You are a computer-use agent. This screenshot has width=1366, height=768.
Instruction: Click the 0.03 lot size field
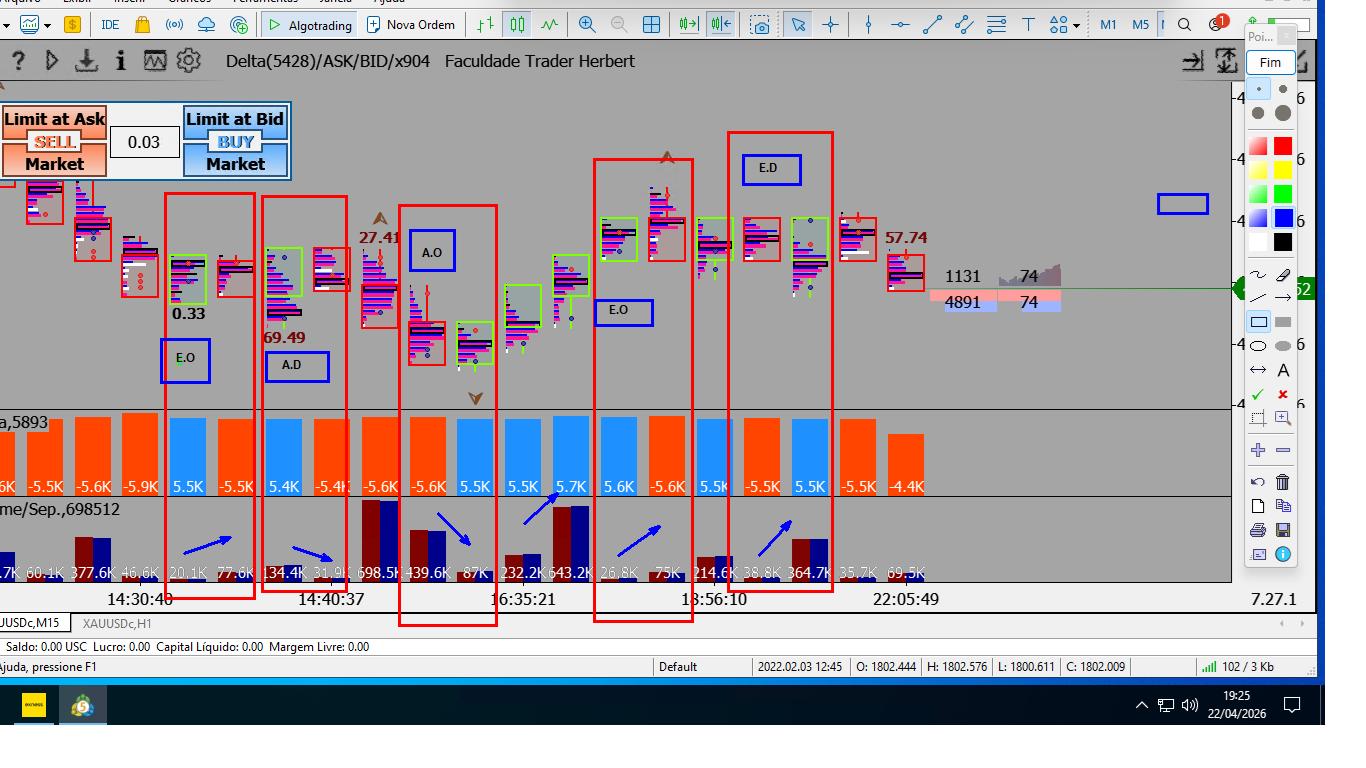(x=144, y=142)
